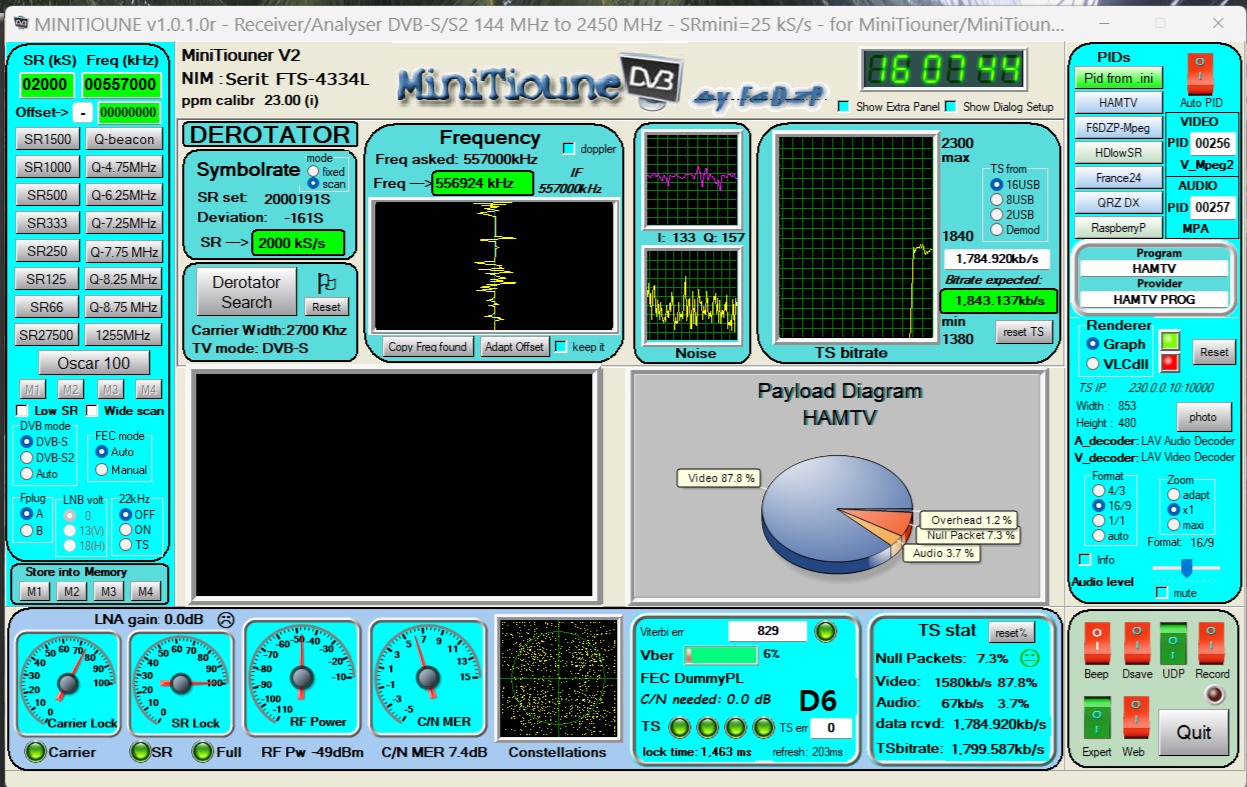Toggle the Dsave rocker switch
Screen dimensions: 1247x787
1136,644
